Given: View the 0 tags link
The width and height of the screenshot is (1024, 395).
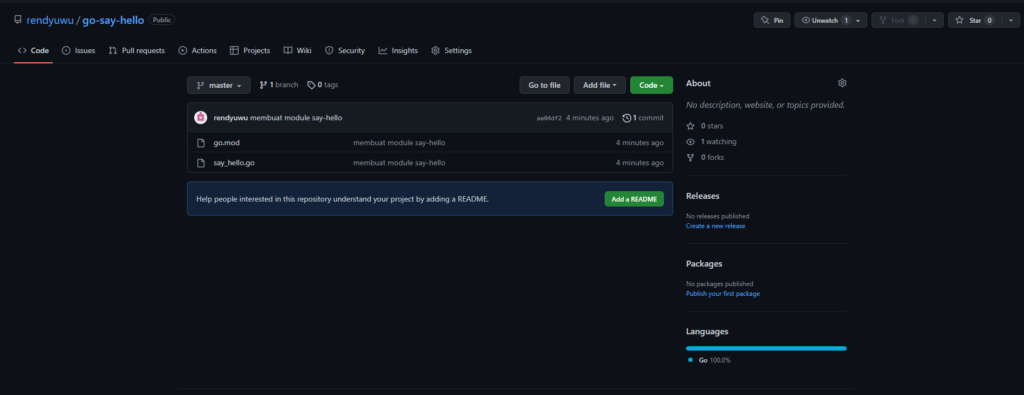Looking at the screenshot, I should tap(323, 85).
